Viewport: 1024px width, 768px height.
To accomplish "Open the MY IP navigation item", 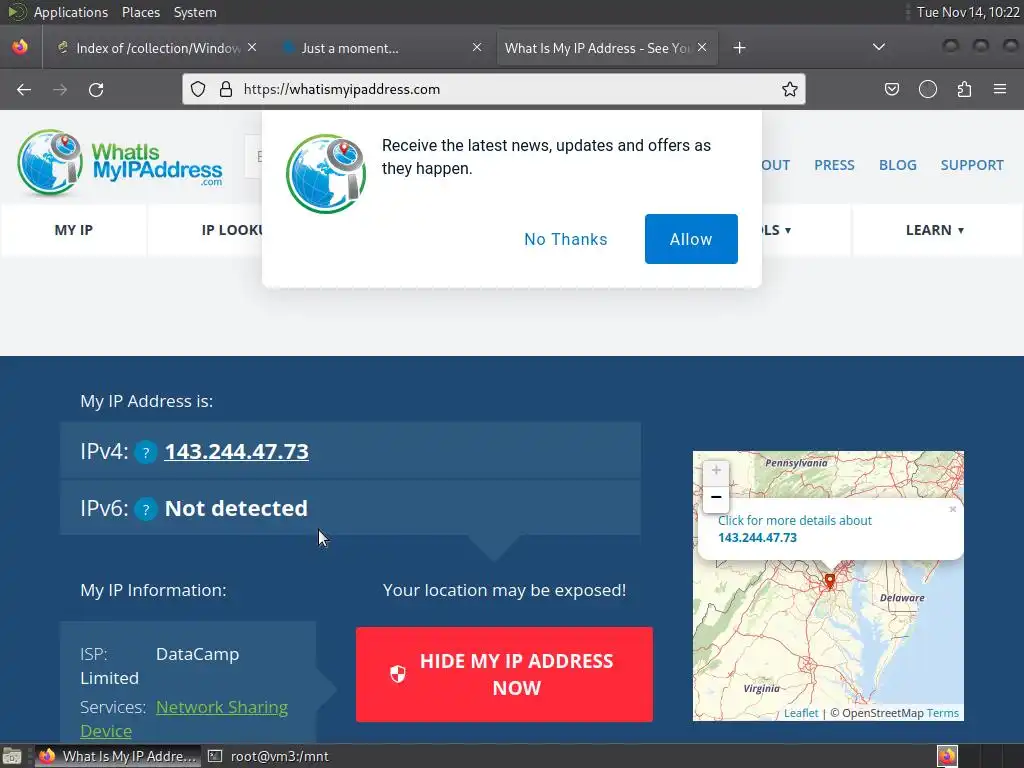I will tap(74, 230).
